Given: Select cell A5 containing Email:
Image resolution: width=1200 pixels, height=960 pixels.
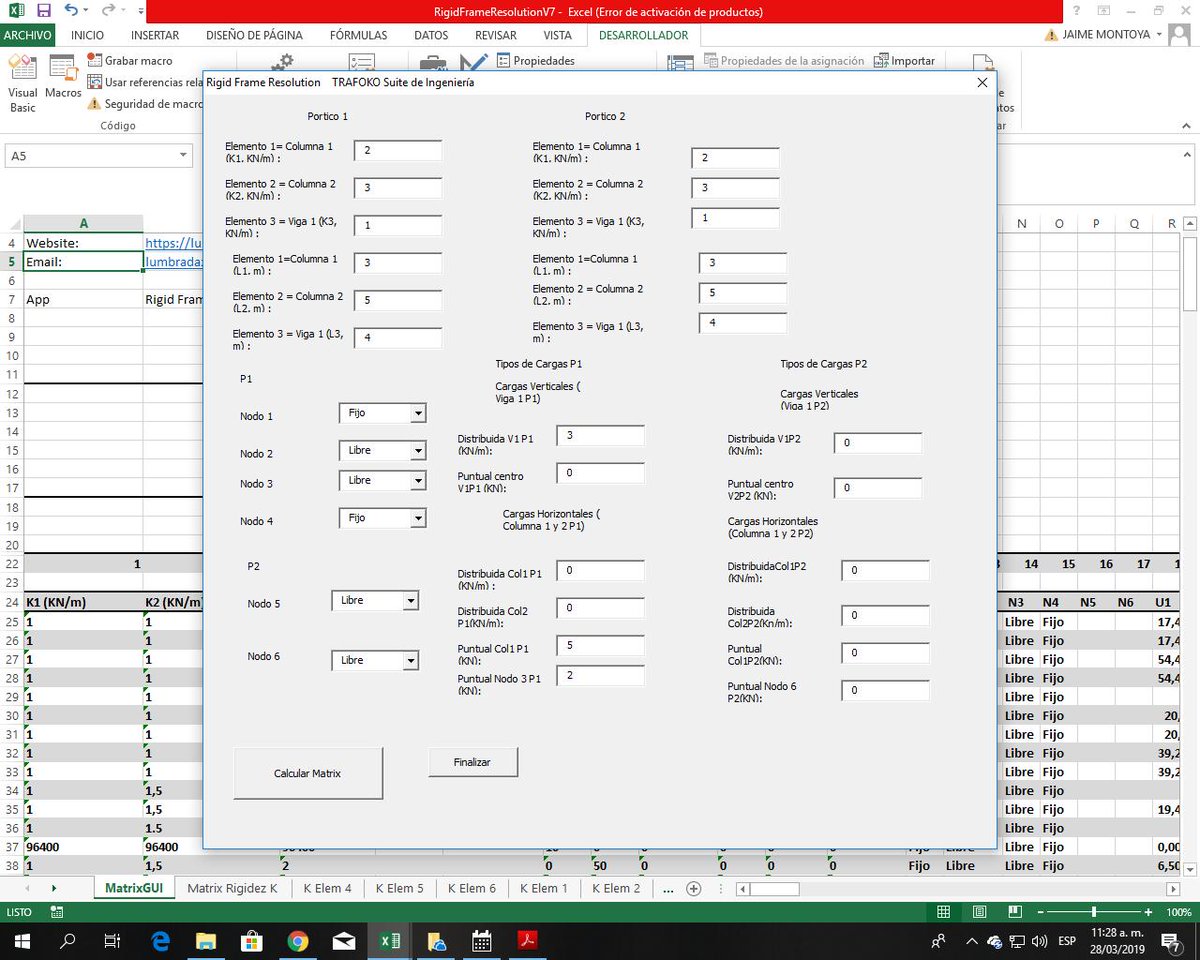Looking at the screenshot, I should [83, 262].
